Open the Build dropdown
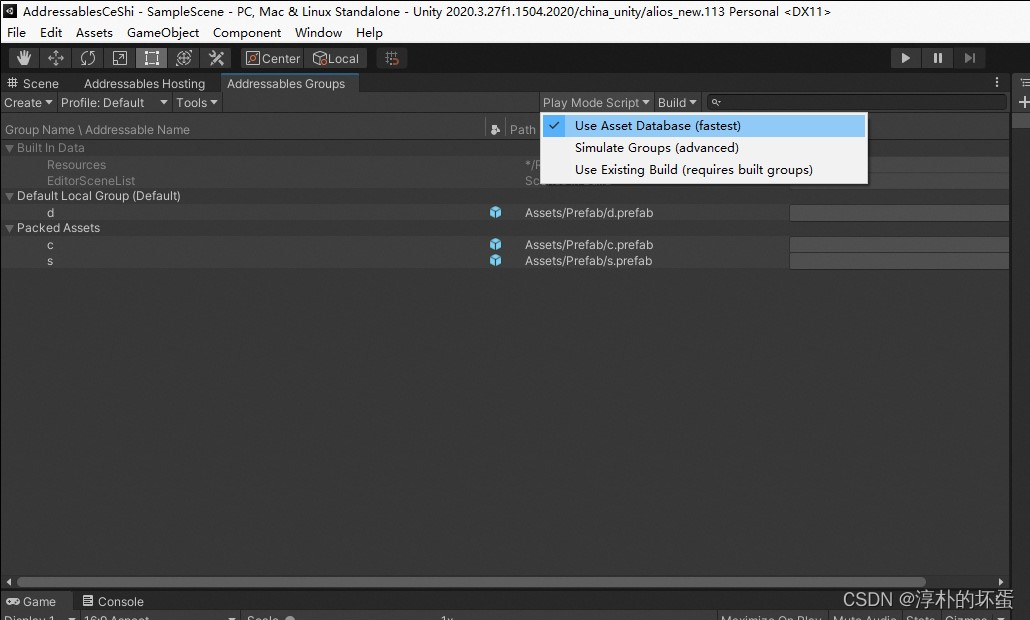 coord(677,102)
